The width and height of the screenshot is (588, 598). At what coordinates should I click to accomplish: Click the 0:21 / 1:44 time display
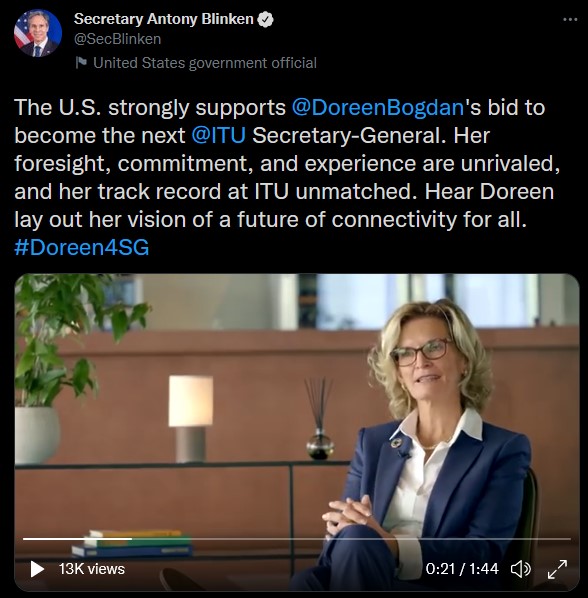(462, 569)
